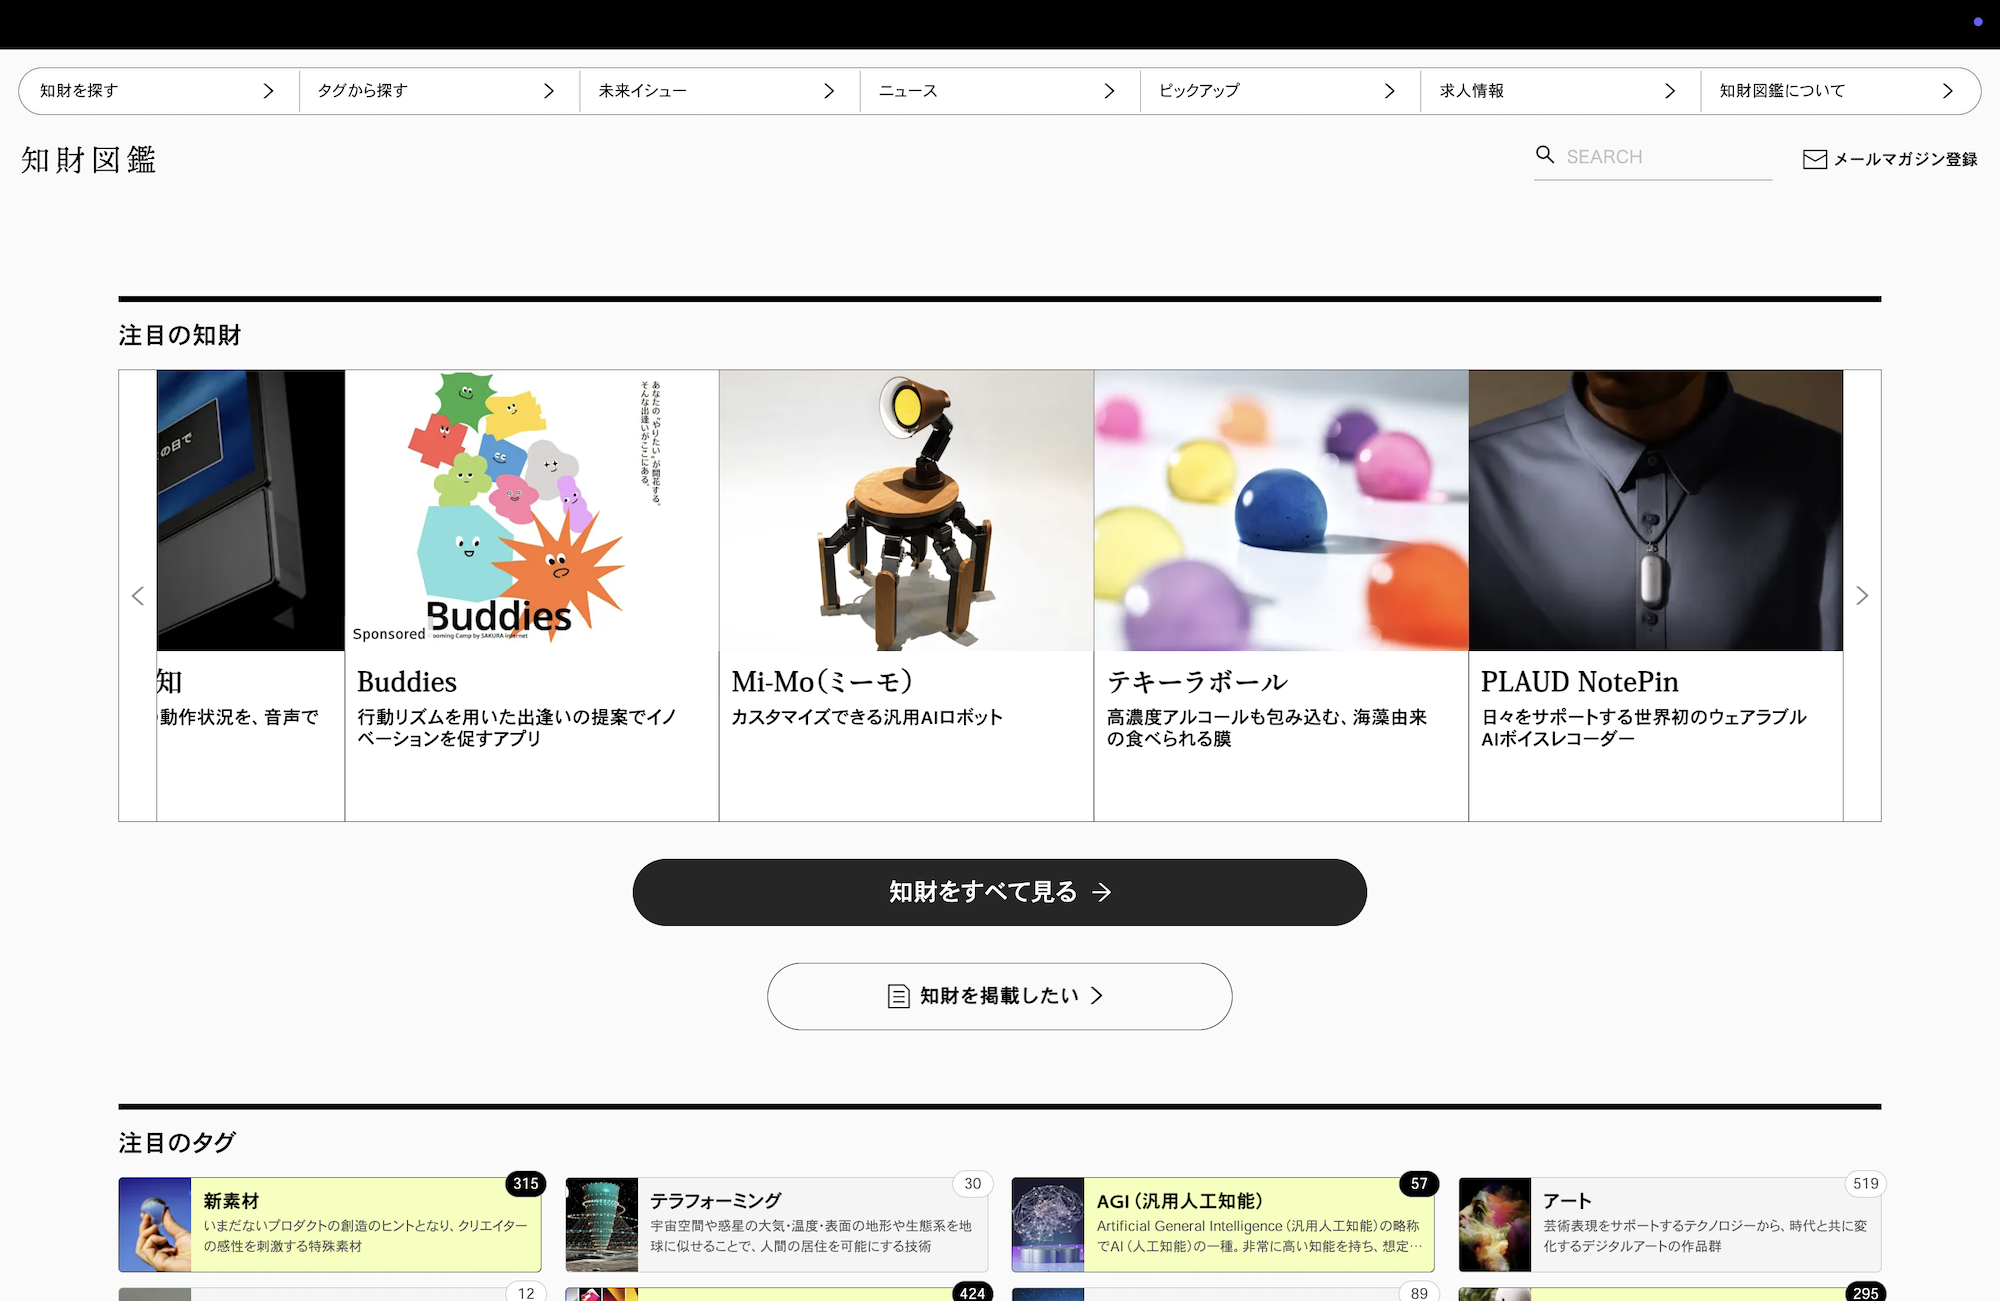This screenshot has width=2000, height=1301.
Task: Expand the タグから探す menu chevron
Action: [x=548, y=91]
